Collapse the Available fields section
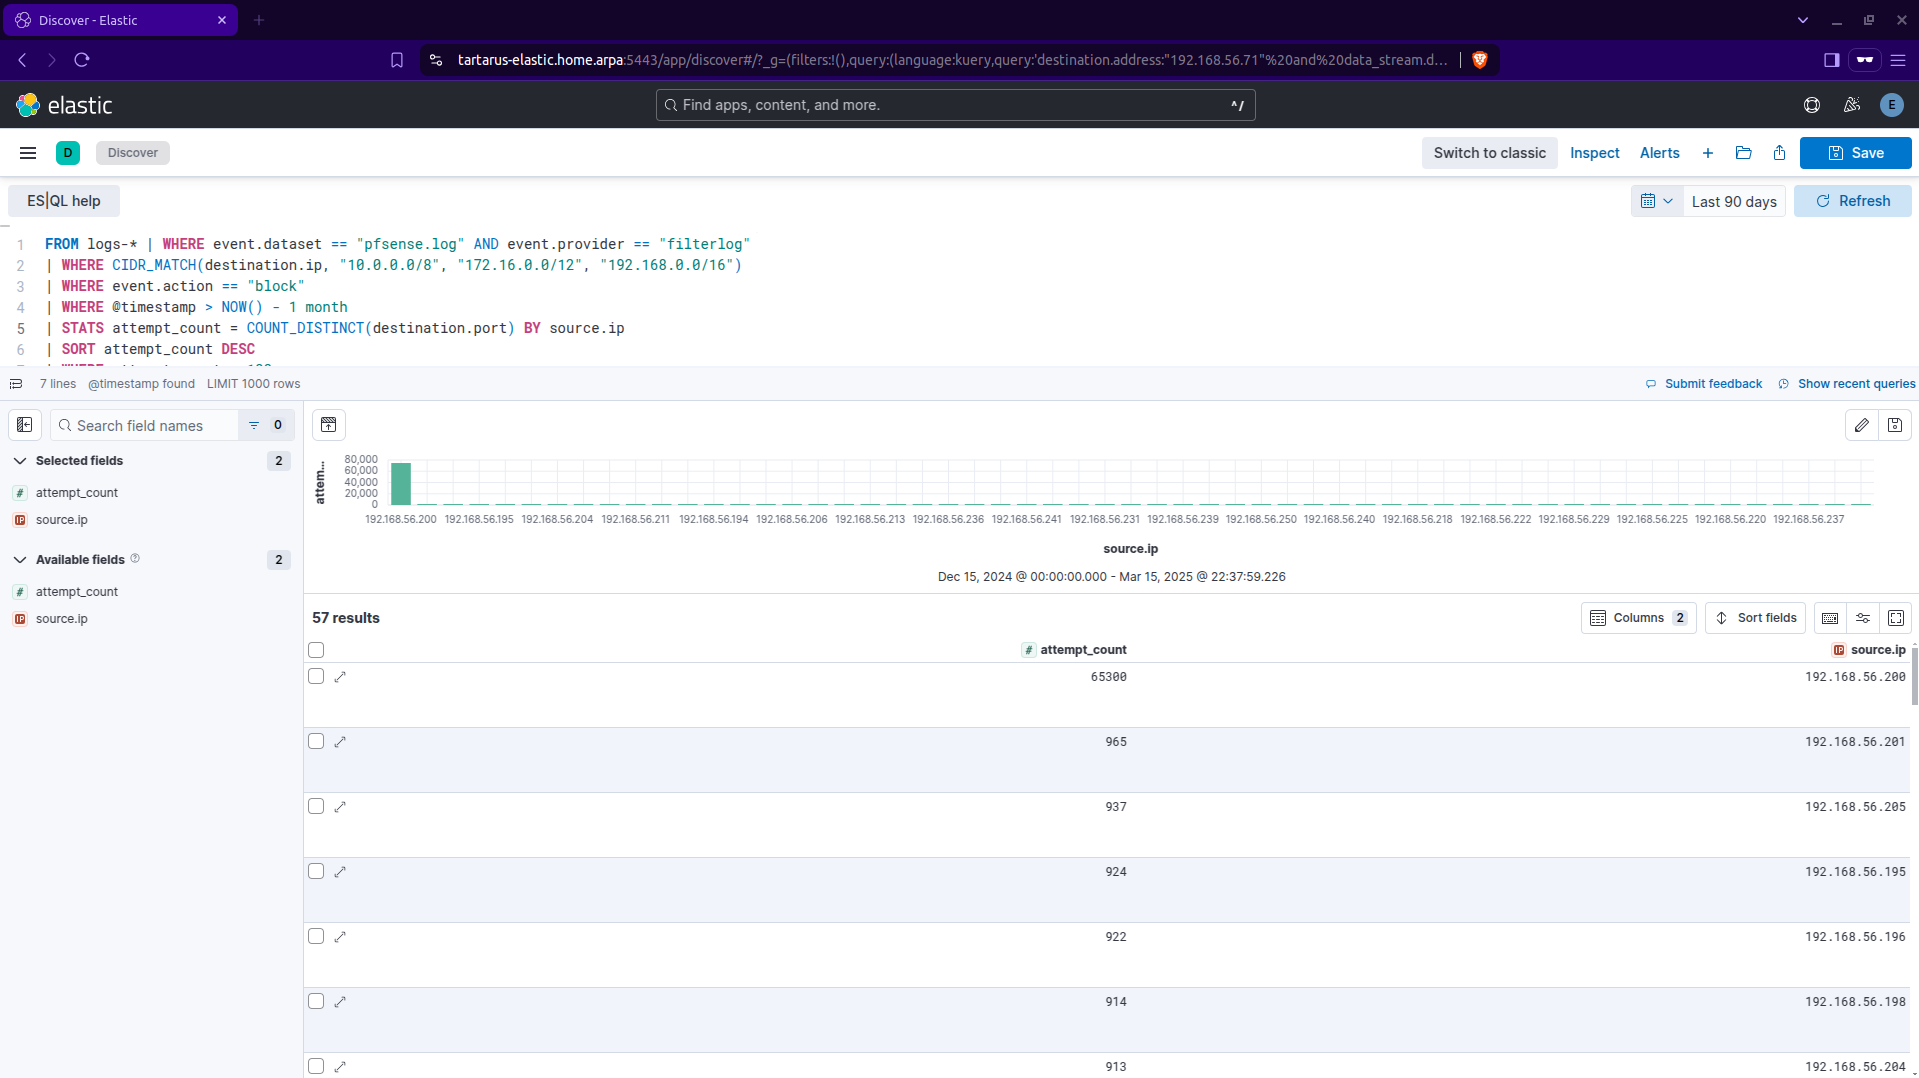 tap(20, 560)
